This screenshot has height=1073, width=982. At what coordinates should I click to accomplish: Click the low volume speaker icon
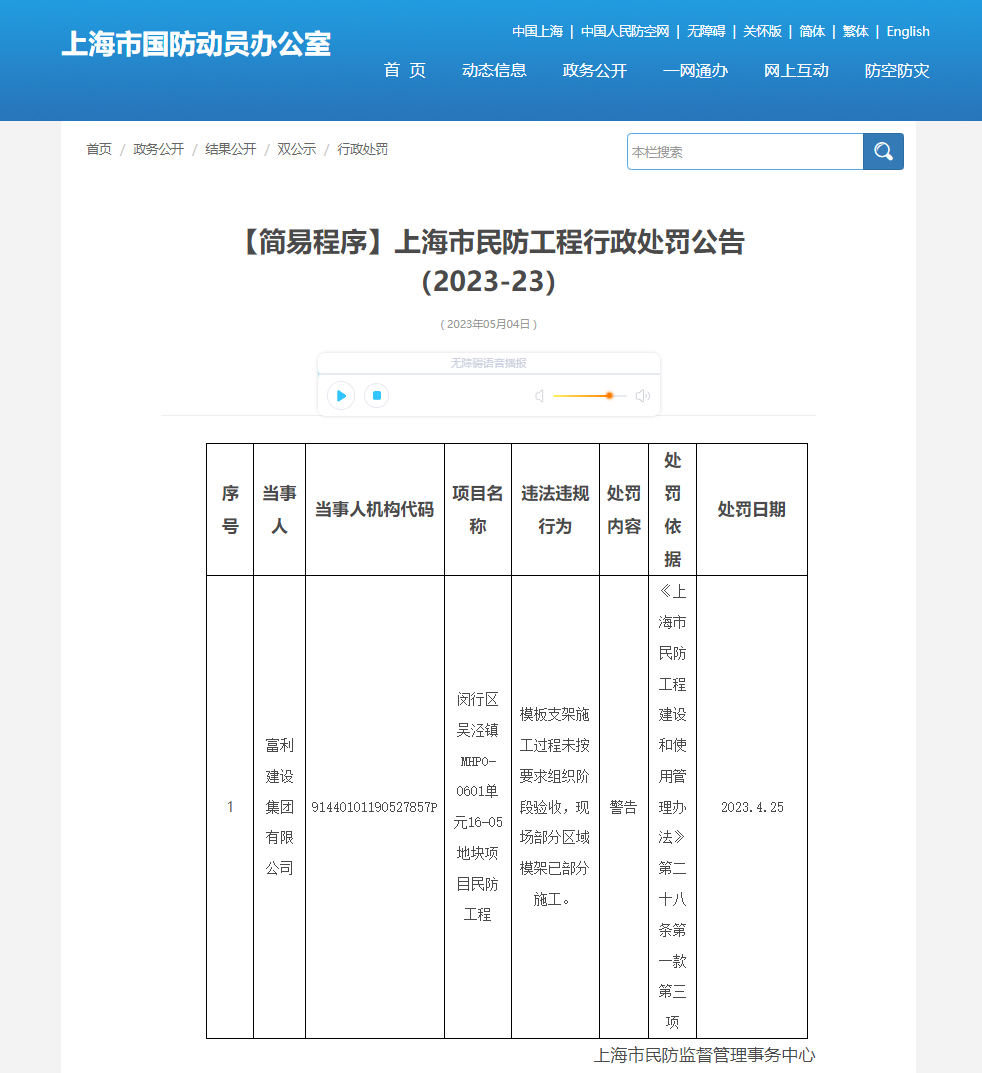click(x=539, y=396)
